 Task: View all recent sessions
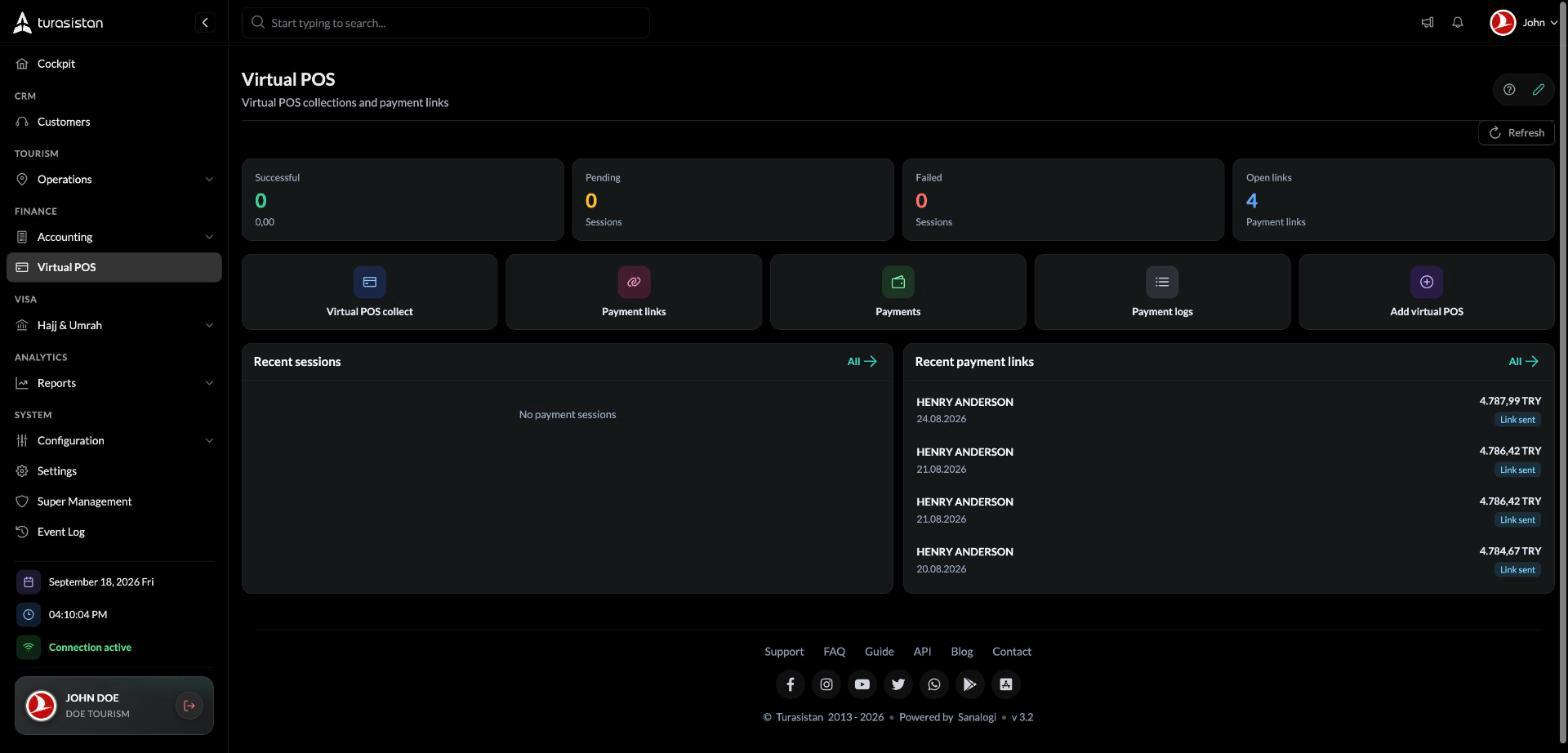[x=862, y=362]
